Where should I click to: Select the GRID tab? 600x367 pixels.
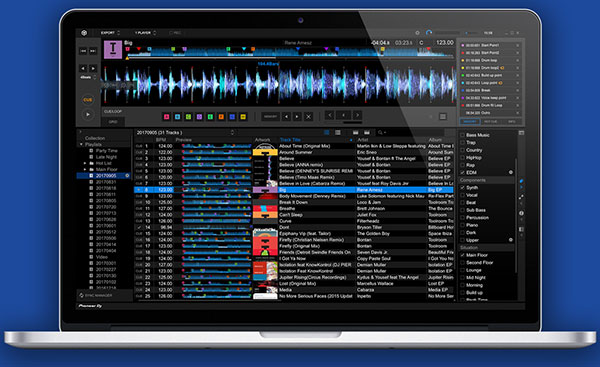[113, 122]
